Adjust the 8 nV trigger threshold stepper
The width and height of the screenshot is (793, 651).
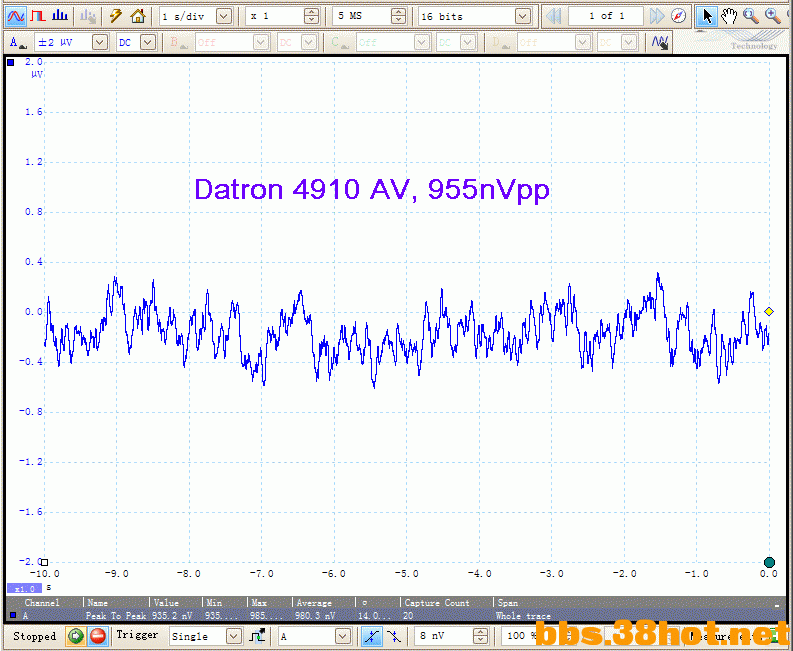pos(480,636)
